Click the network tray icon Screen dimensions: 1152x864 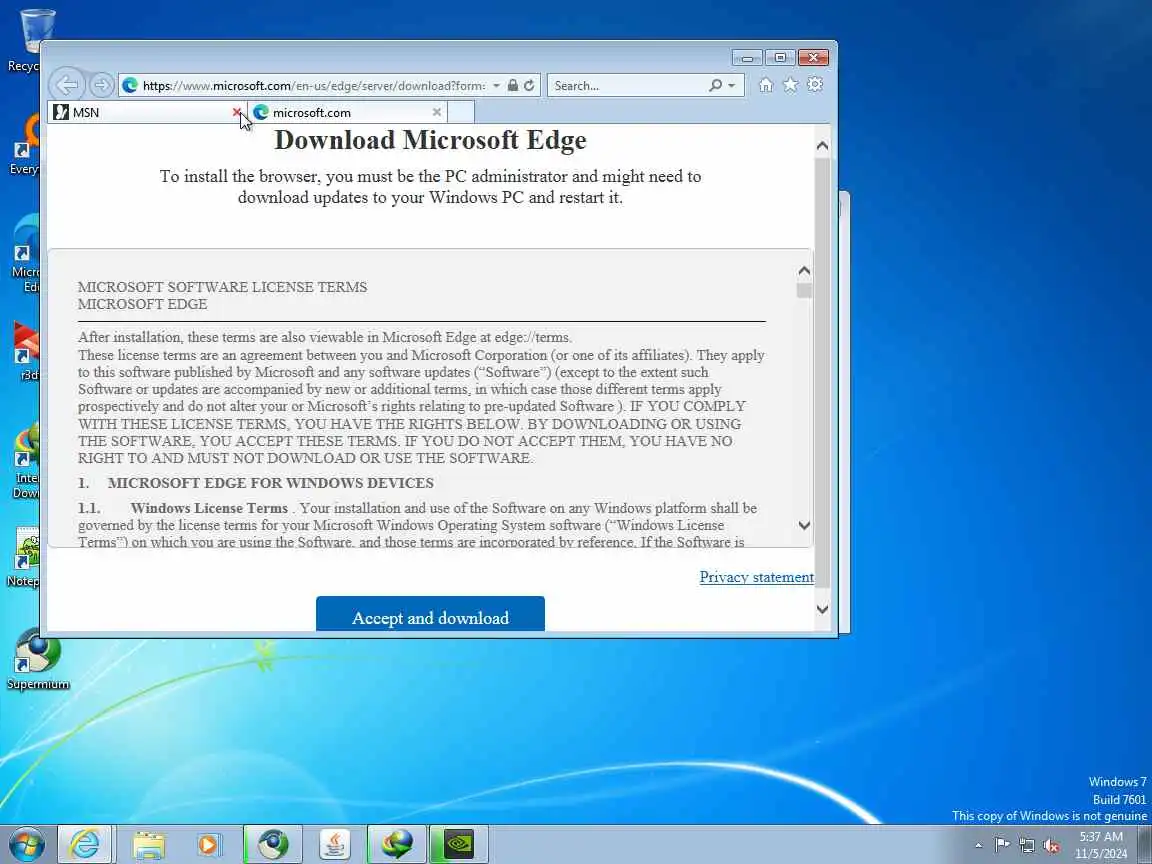point(1027,846)
